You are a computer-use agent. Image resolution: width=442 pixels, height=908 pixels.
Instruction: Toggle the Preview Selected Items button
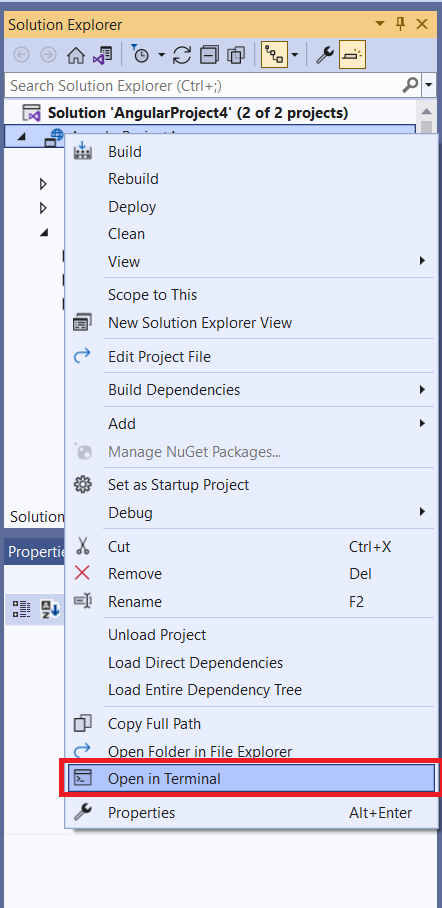coord(352,55)
